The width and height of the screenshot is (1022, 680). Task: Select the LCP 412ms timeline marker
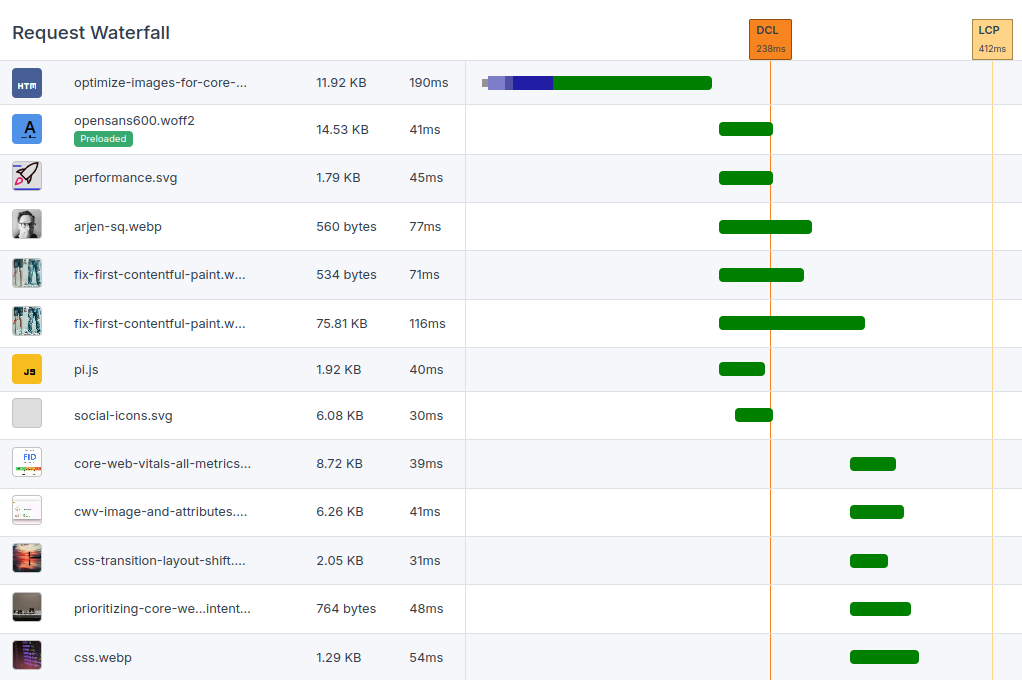point(992,39)
